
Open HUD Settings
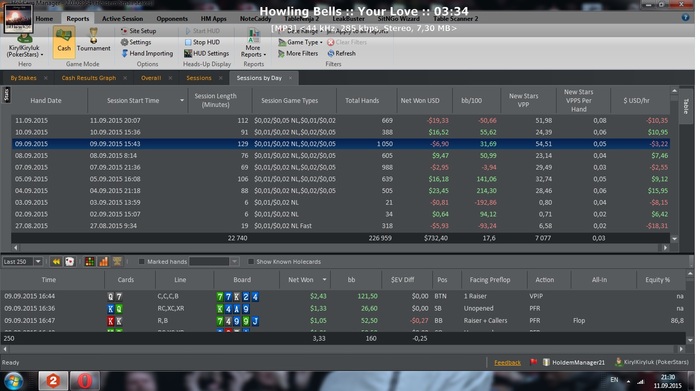[x=207, y=53]
